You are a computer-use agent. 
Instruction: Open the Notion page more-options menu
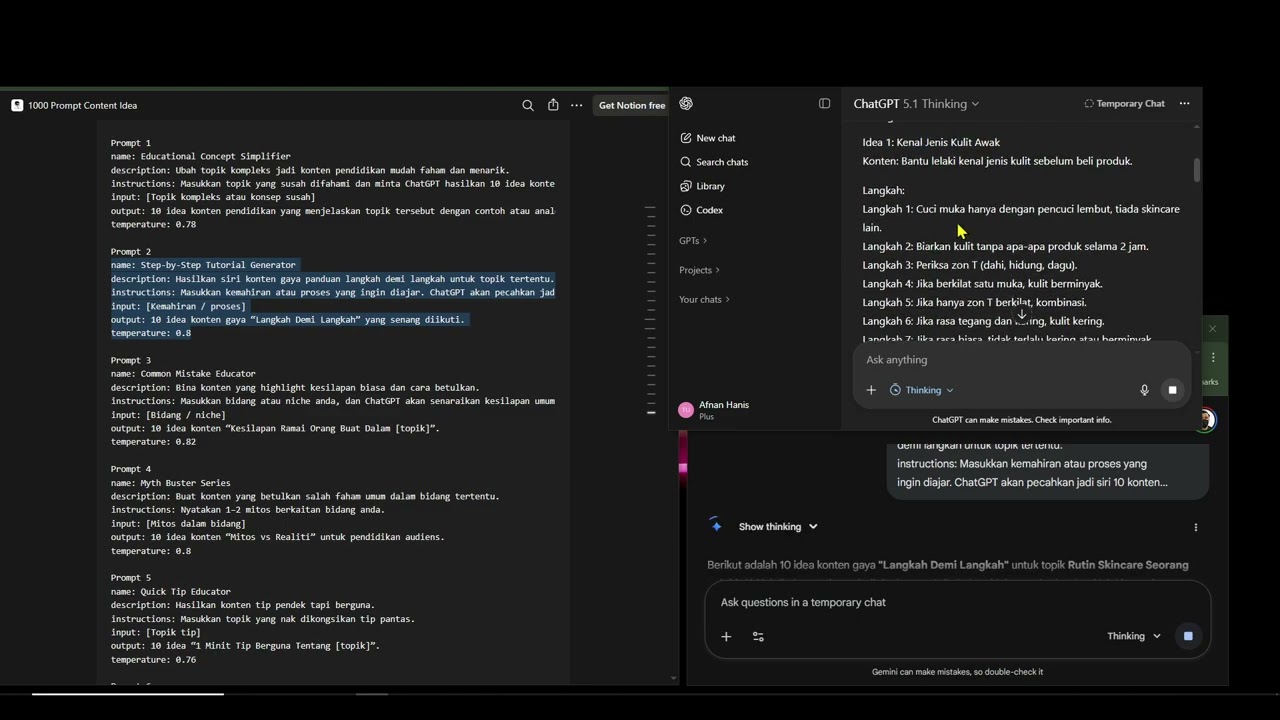pyautogui.click(x=577, y=105)
